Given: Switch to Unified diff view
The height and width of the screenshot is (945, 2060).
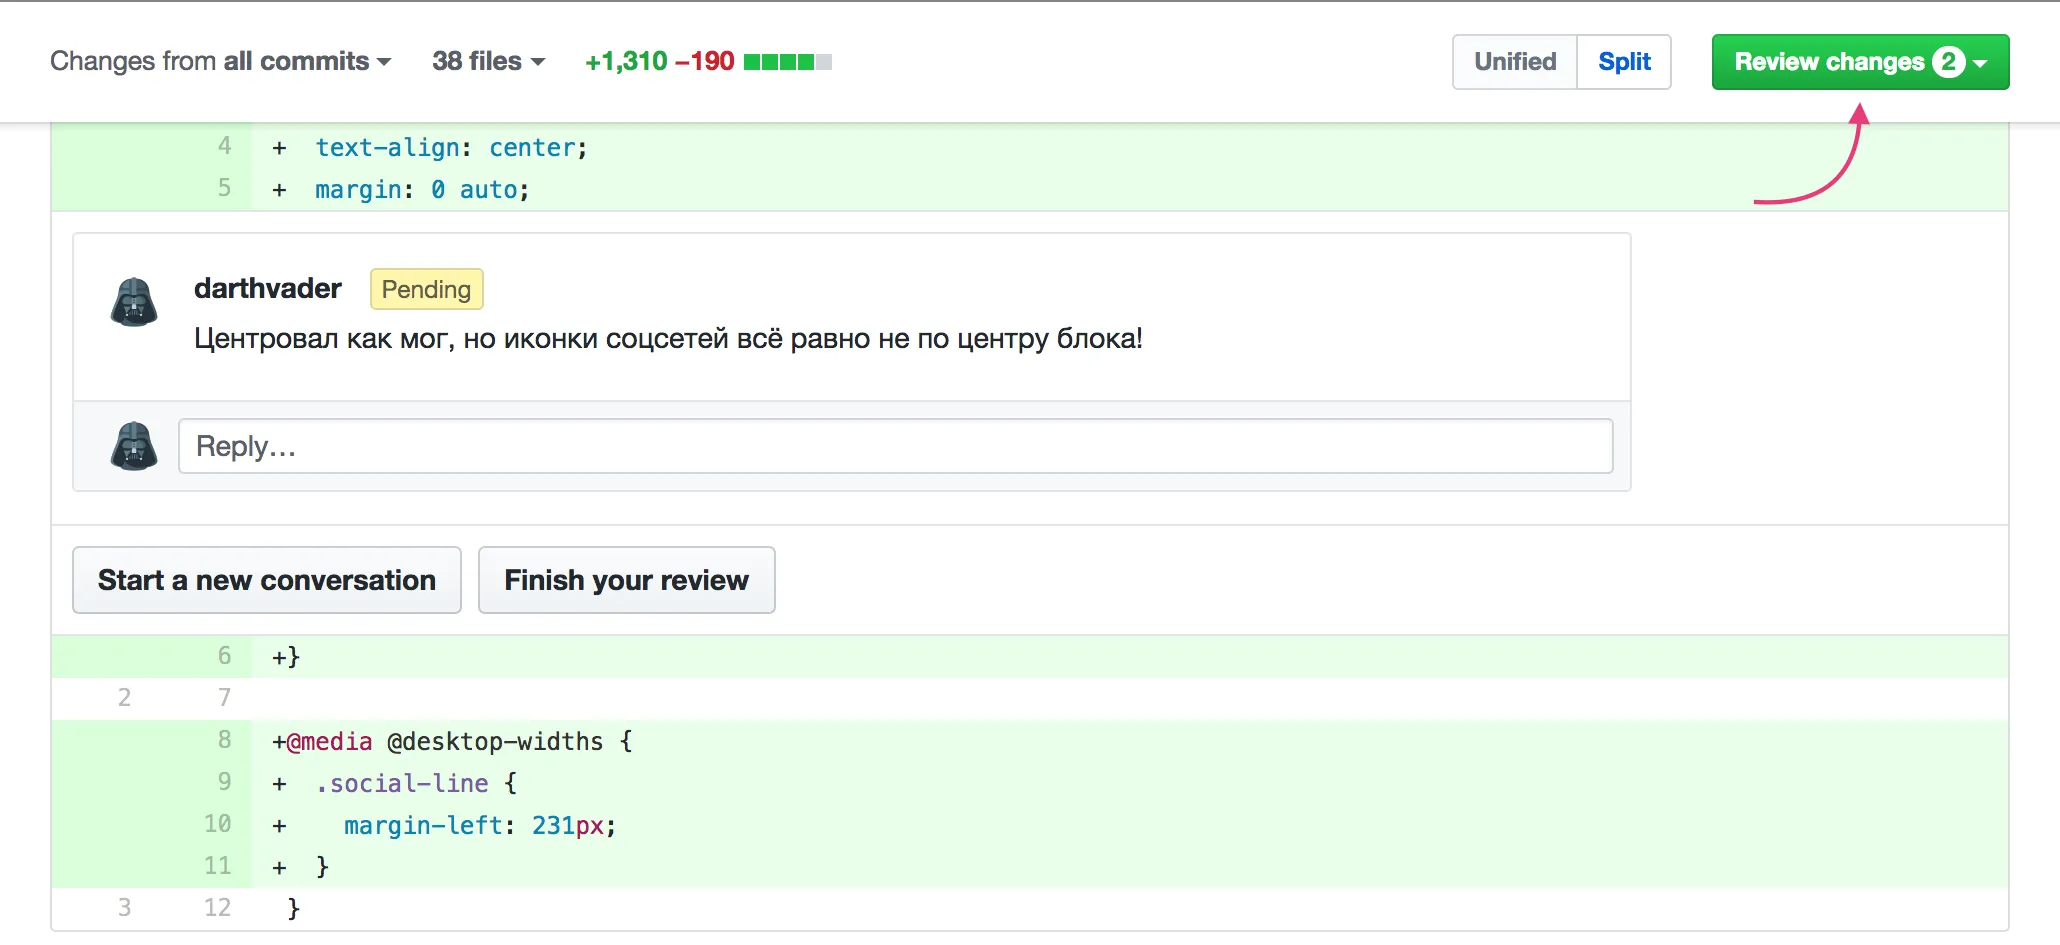Looking at the screenshot, I should pyautogui.click(x=1514, y=62).
